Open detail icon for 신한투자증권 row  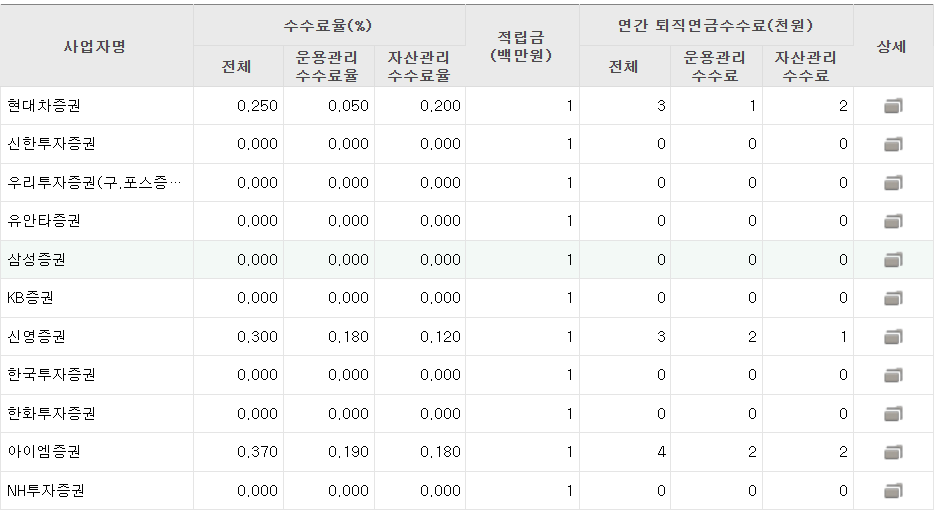click(893, 145)
